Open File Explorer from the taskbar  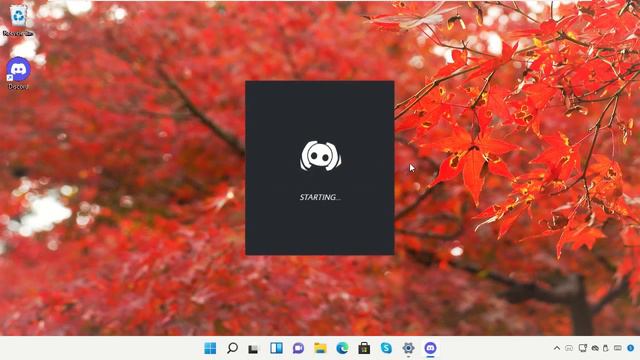pos(320,348)
